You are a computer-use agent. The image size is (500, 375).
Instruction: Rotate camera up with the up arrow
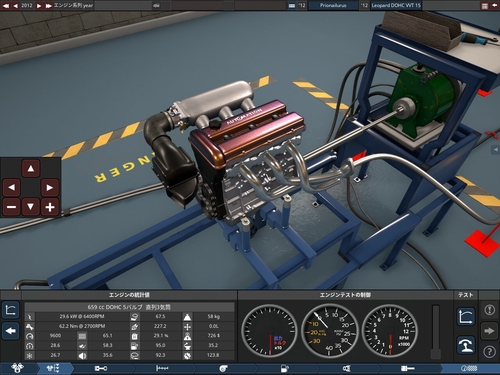pyautogui.click(x=31, y=168)
